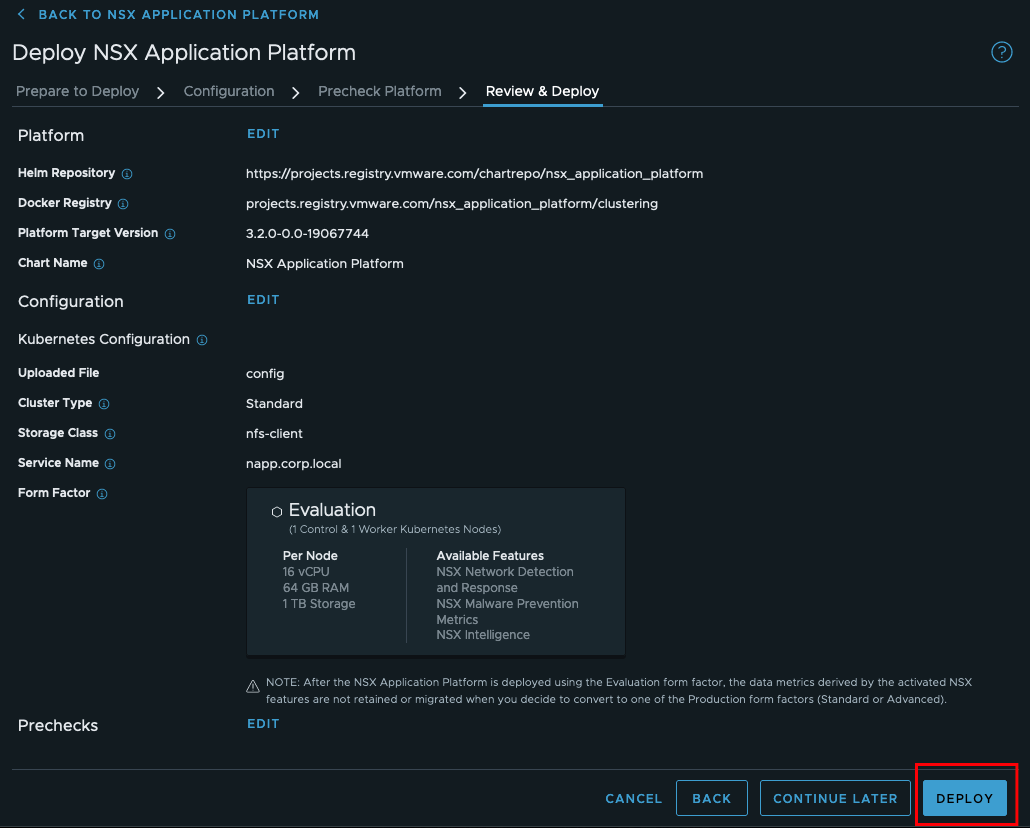Click the 'napp.corp.local' service name
This screenshot has width=1030, height=828.
[294, 464]
